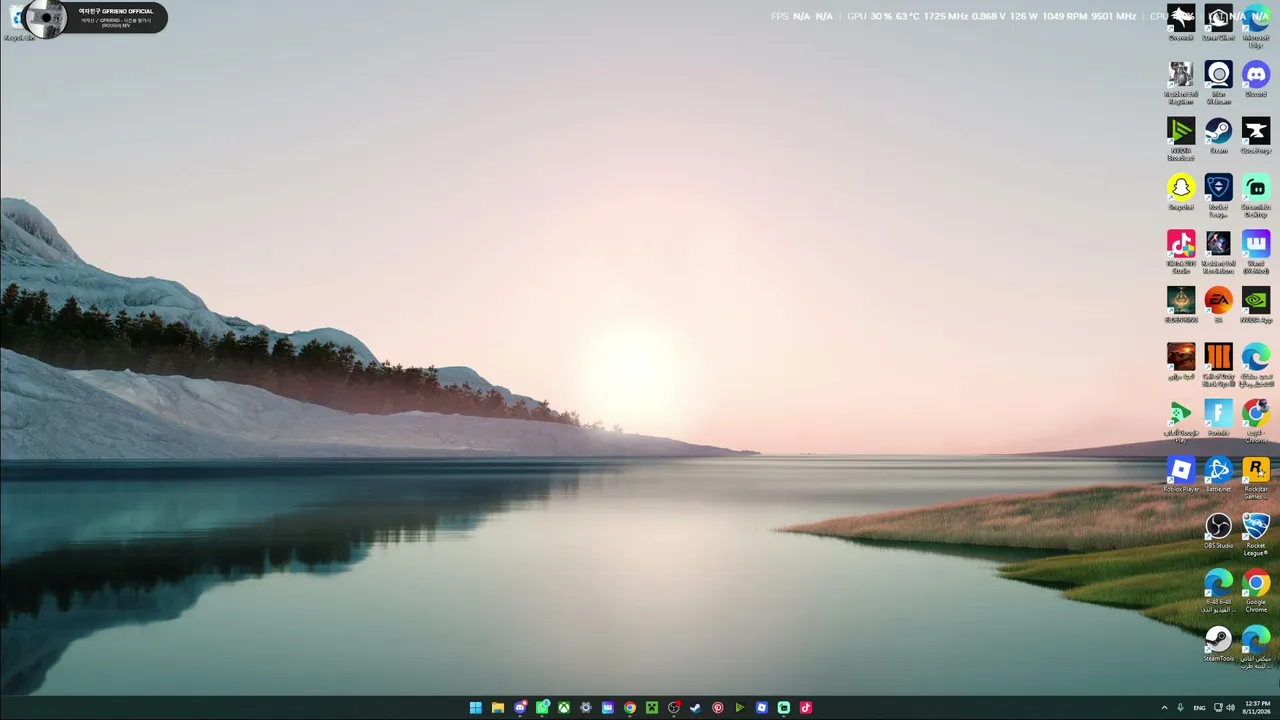Open the clock and date flyout
Image resolution: width=1280 pixels, height=720 pixels.
pos(1258,708)
